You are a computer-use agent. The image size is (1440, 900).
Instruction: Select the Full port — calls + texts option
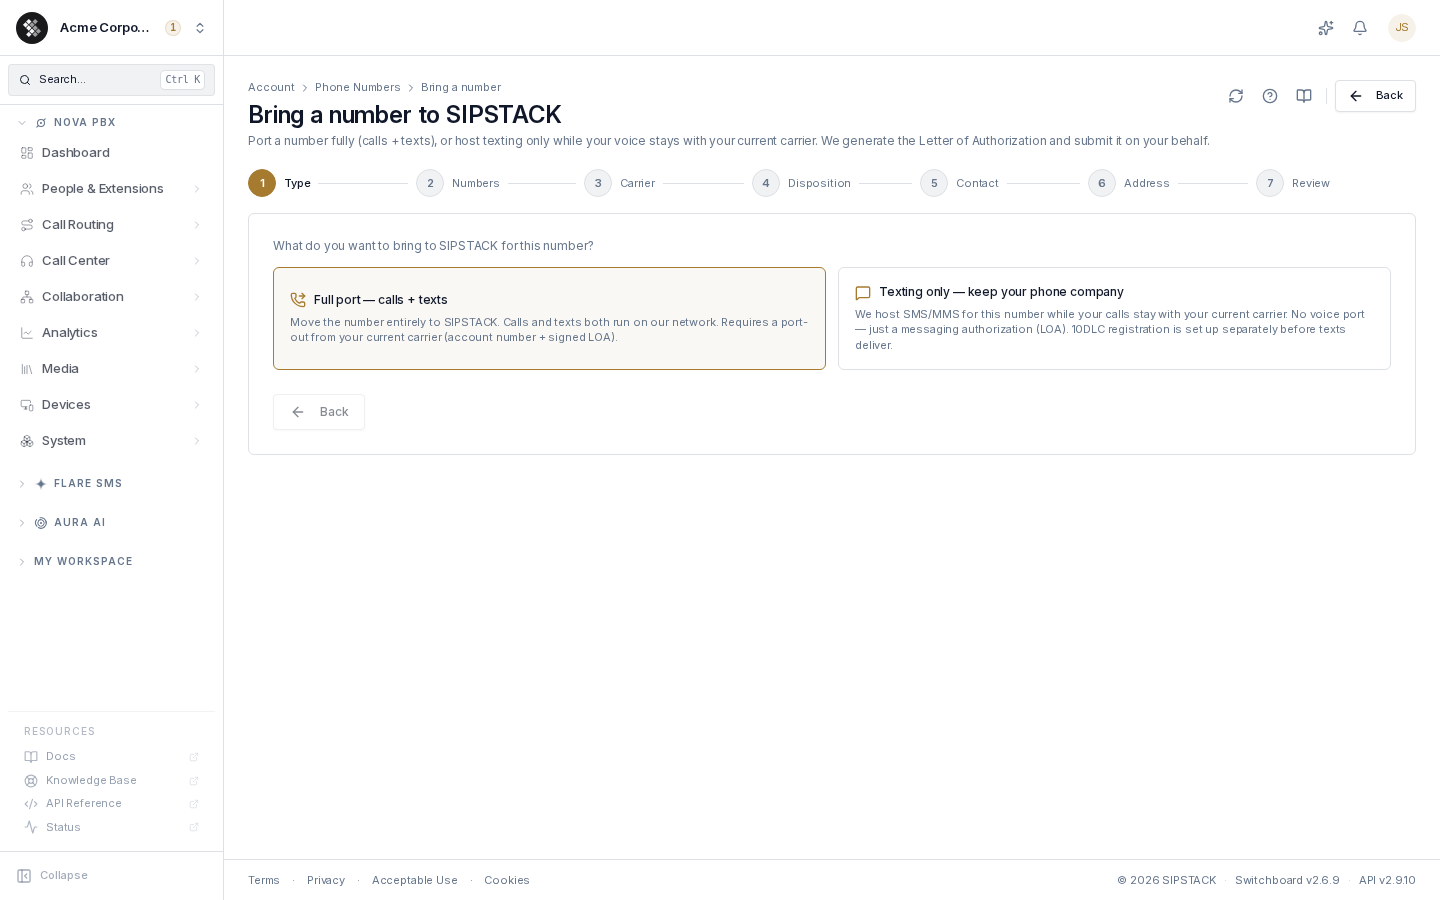coord(549,318)
